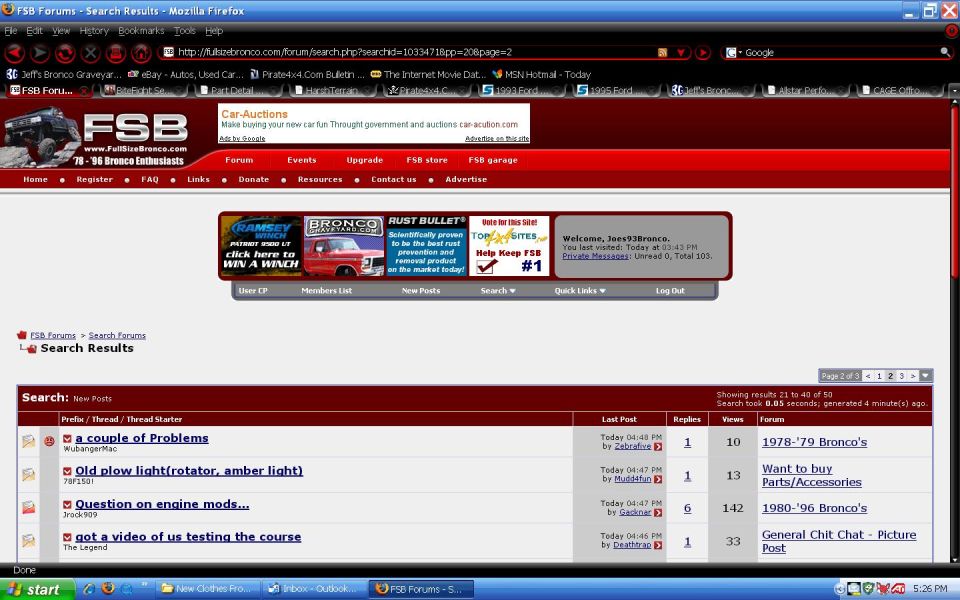Open User CP in forum navbar
Screen dimensions: 960x600
[253, 291]
